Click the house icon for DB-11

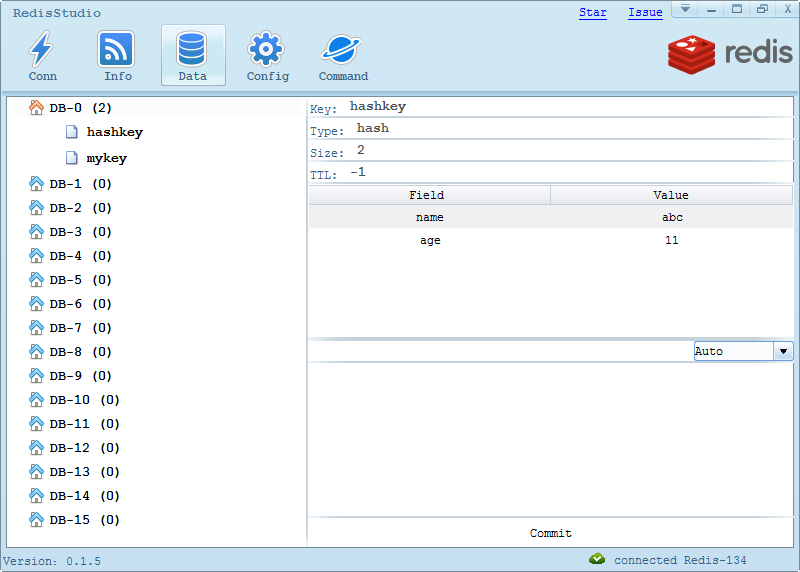(x=36, y=424)
